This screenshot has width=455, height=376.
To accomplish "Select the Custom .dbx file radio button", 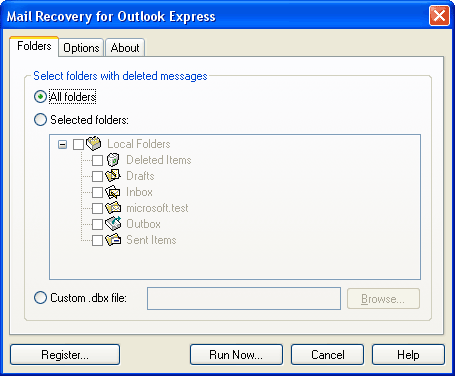I will pyautogui.click(x=40, y=298).
